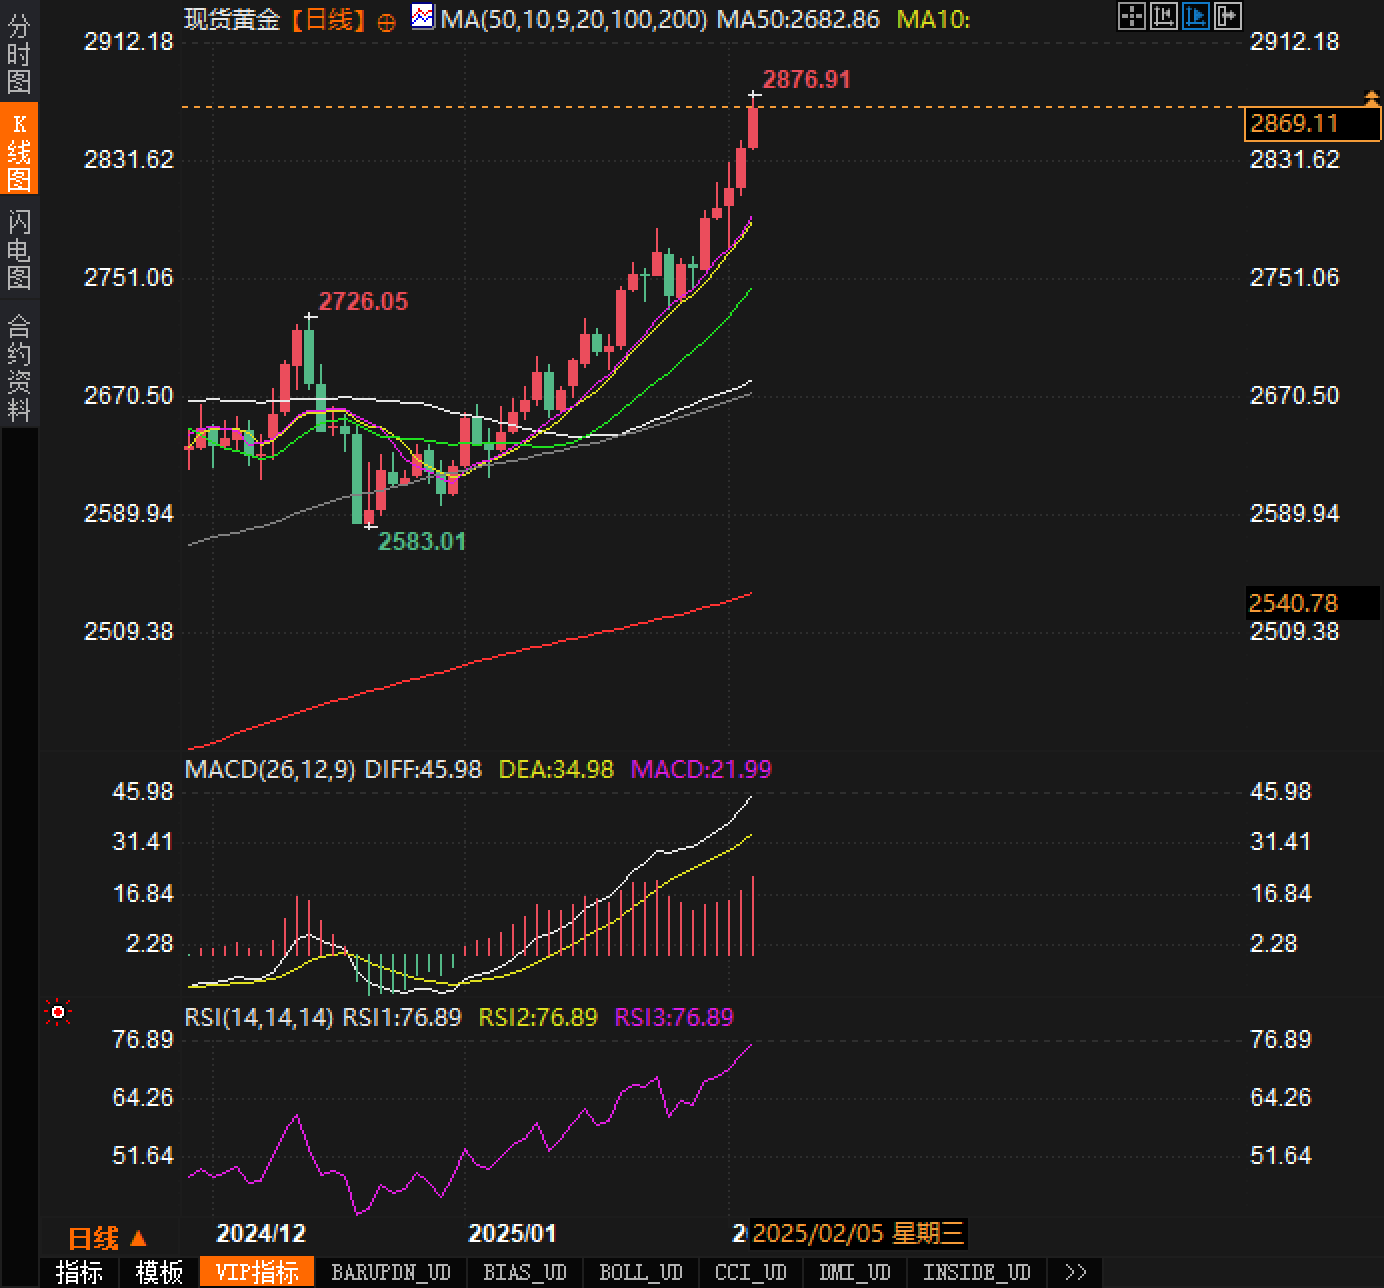Click the MA50:2682.86 value label
This screenshot has height=1288, width=1384.
[798, 20]
